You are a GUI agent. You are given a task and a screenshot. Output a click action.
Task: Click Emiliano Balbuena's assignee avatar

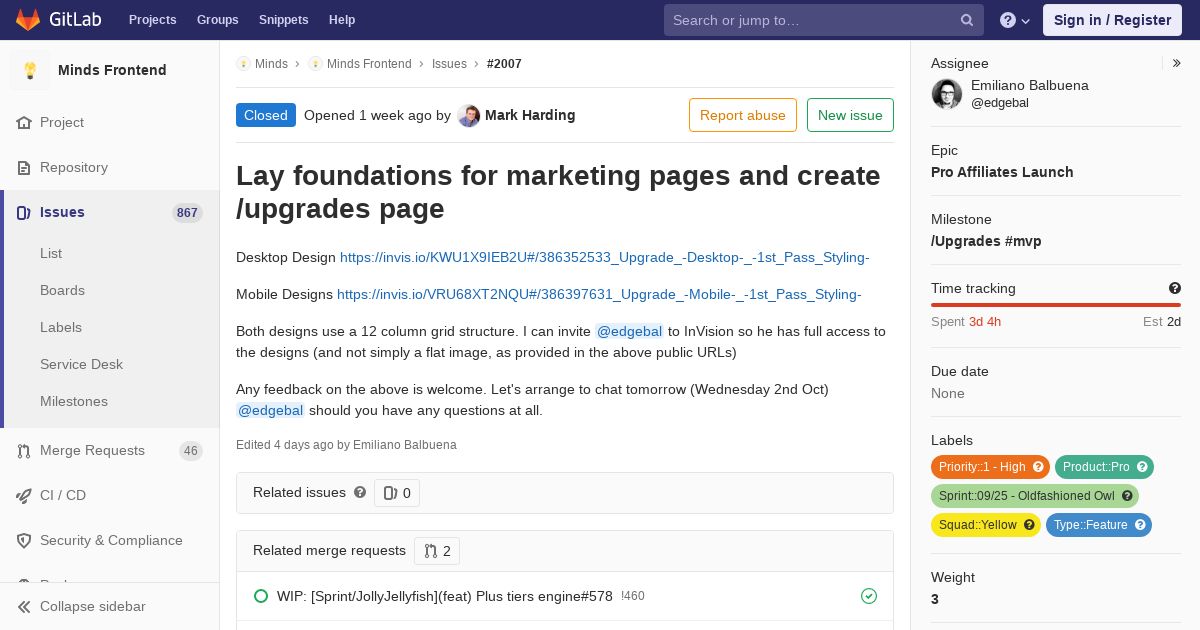point(947,94)
